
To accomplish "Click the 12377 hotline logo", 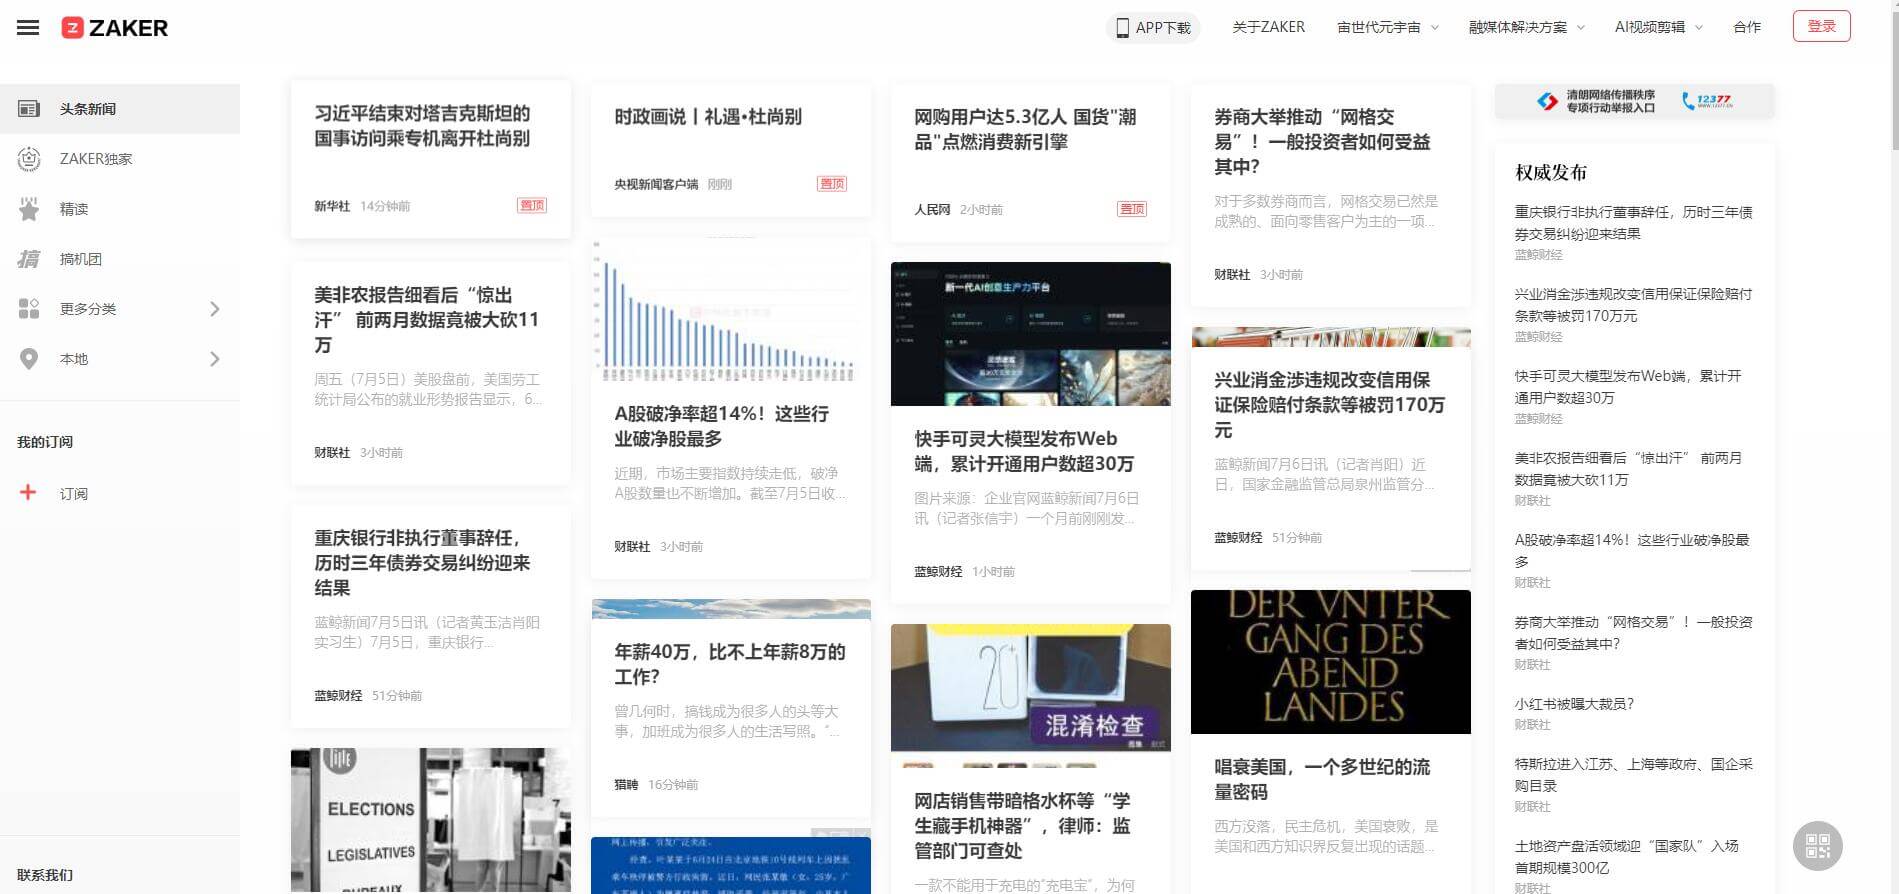I will (1707, 101).
